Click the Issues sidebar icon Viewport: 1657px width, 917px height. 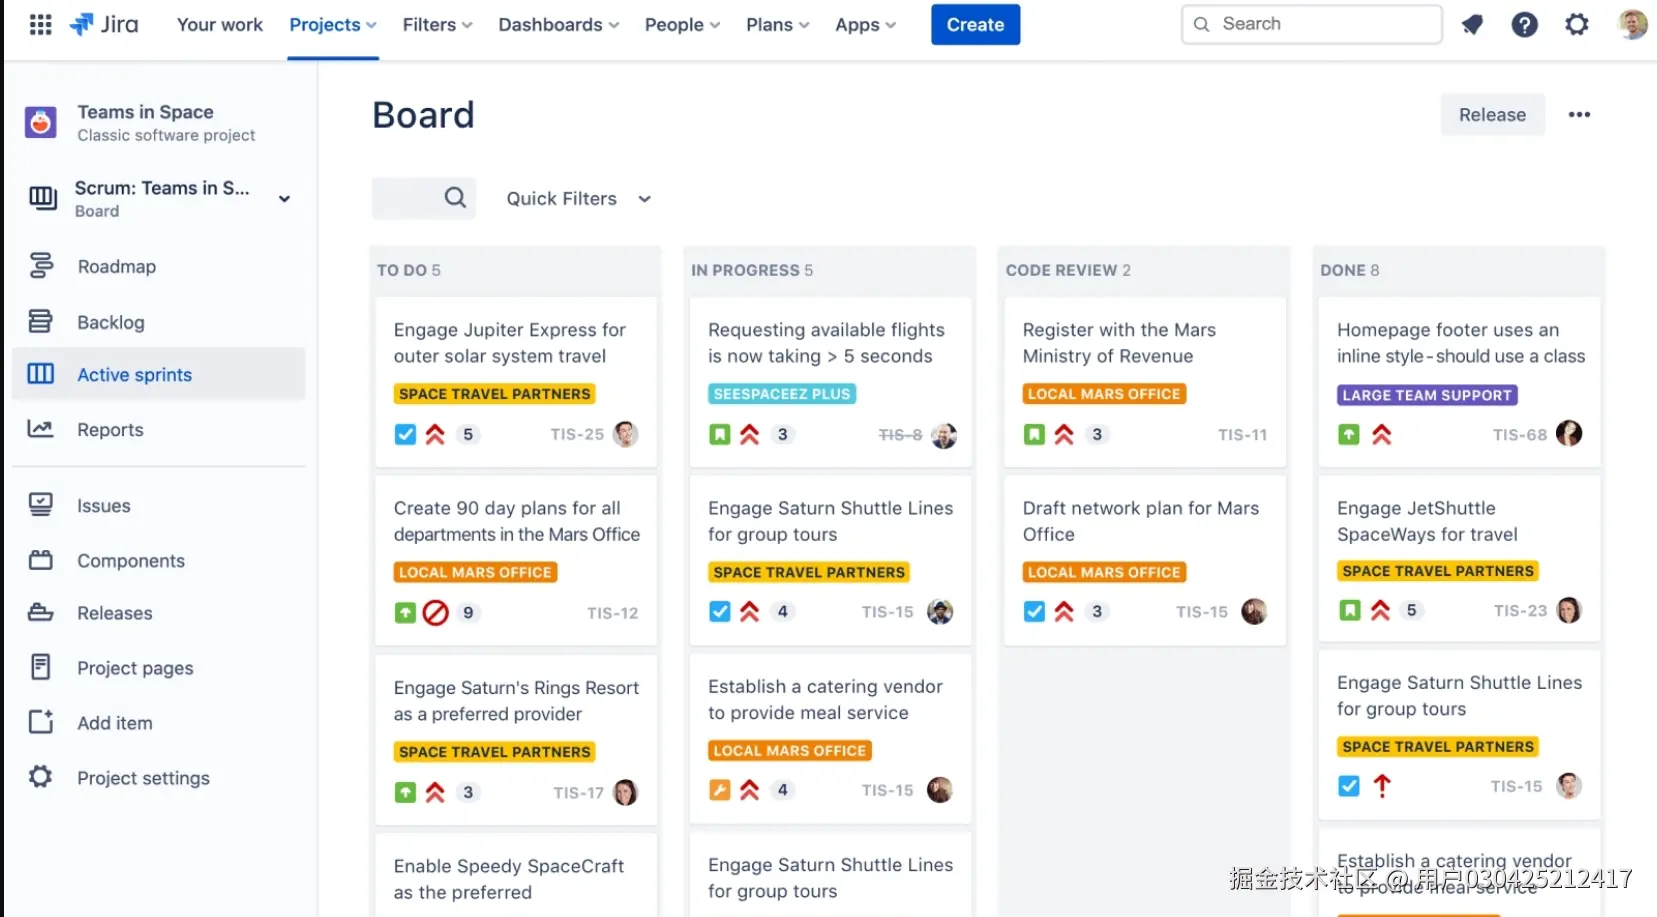[x=41, y=505]
